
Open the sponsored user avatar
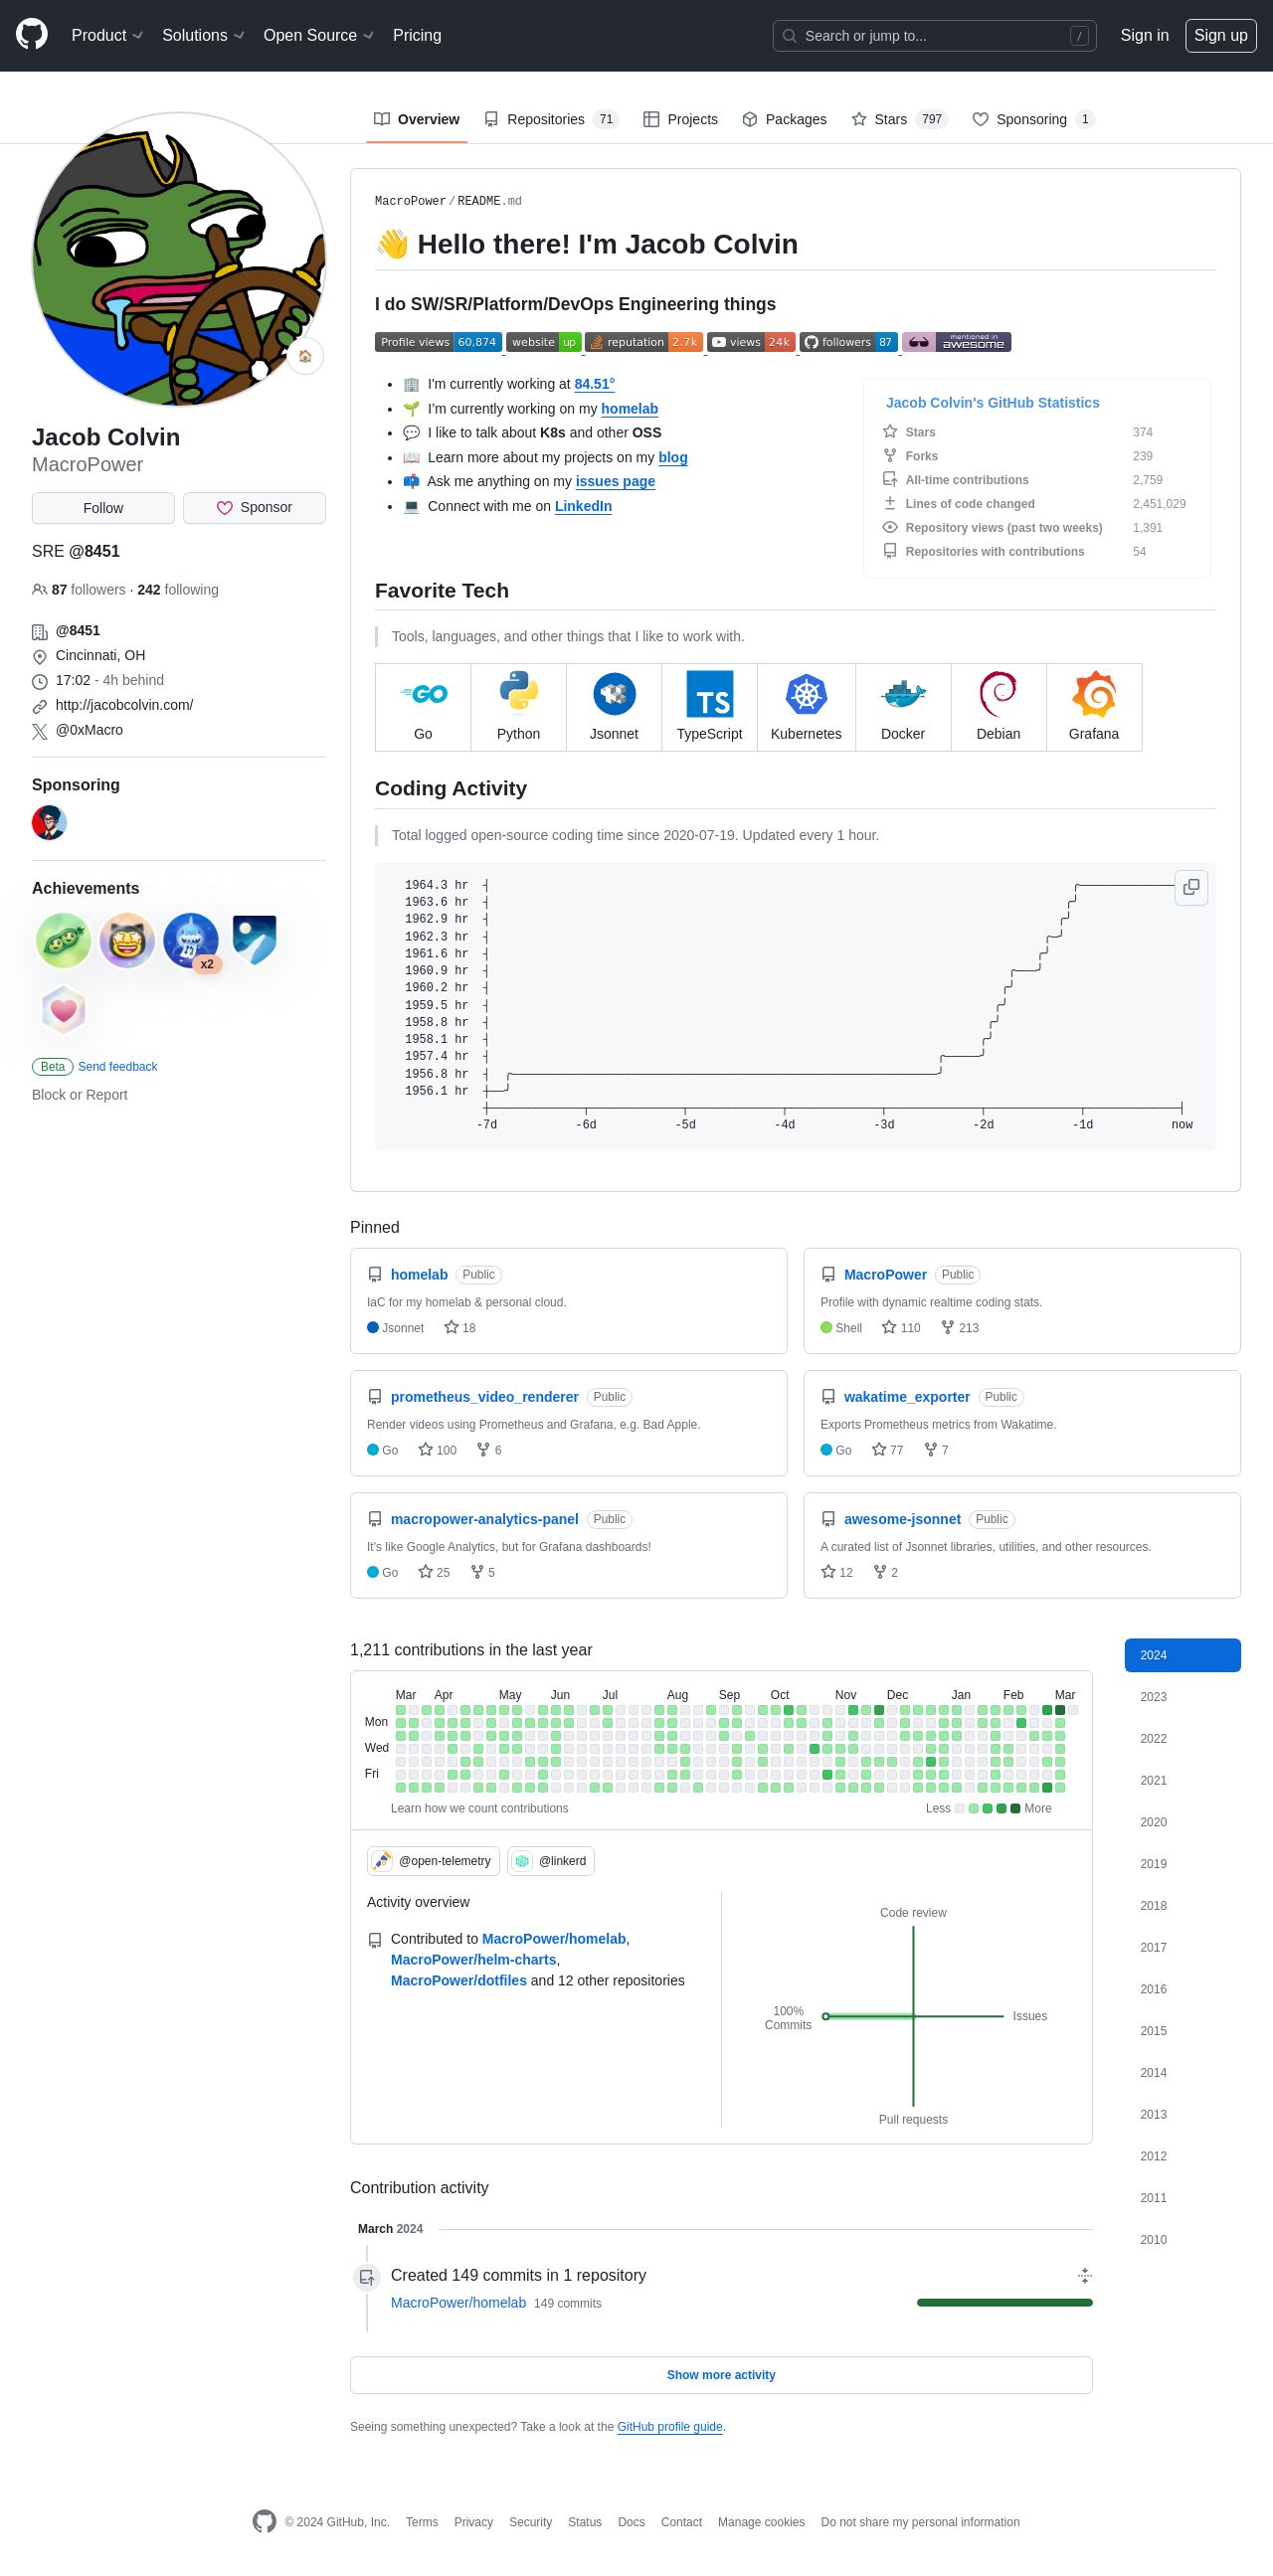[49, 823]
